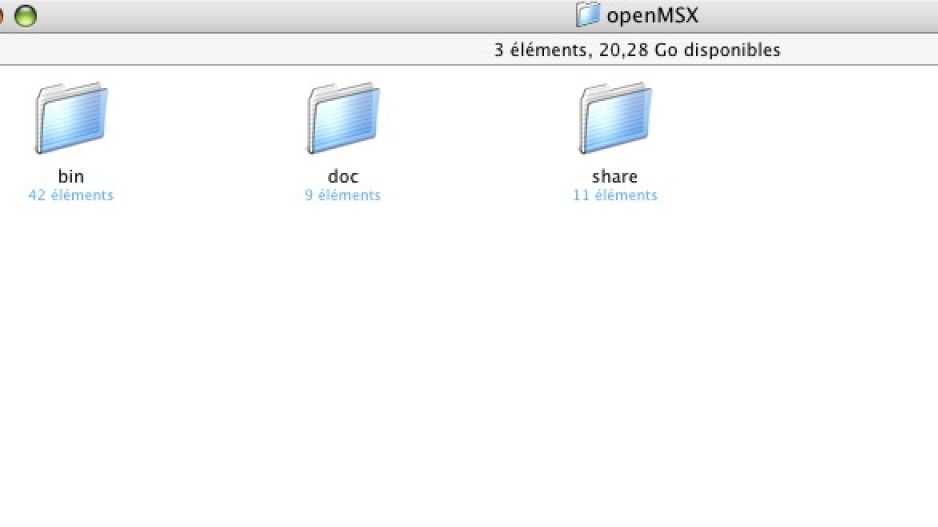
Task: Click the "11 éléments" info text
Action: point(615,195)
